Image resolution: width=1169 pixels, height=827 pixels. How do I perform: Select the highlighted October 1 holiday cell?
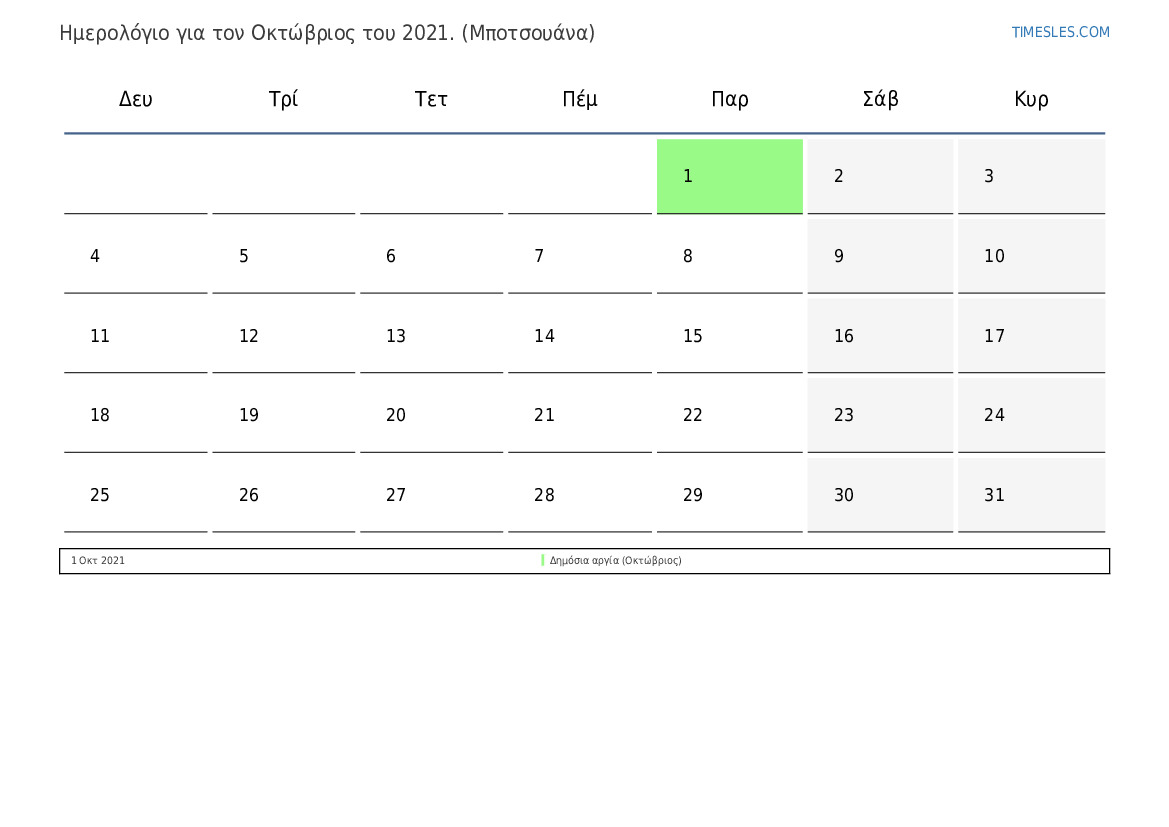(729, 176)
